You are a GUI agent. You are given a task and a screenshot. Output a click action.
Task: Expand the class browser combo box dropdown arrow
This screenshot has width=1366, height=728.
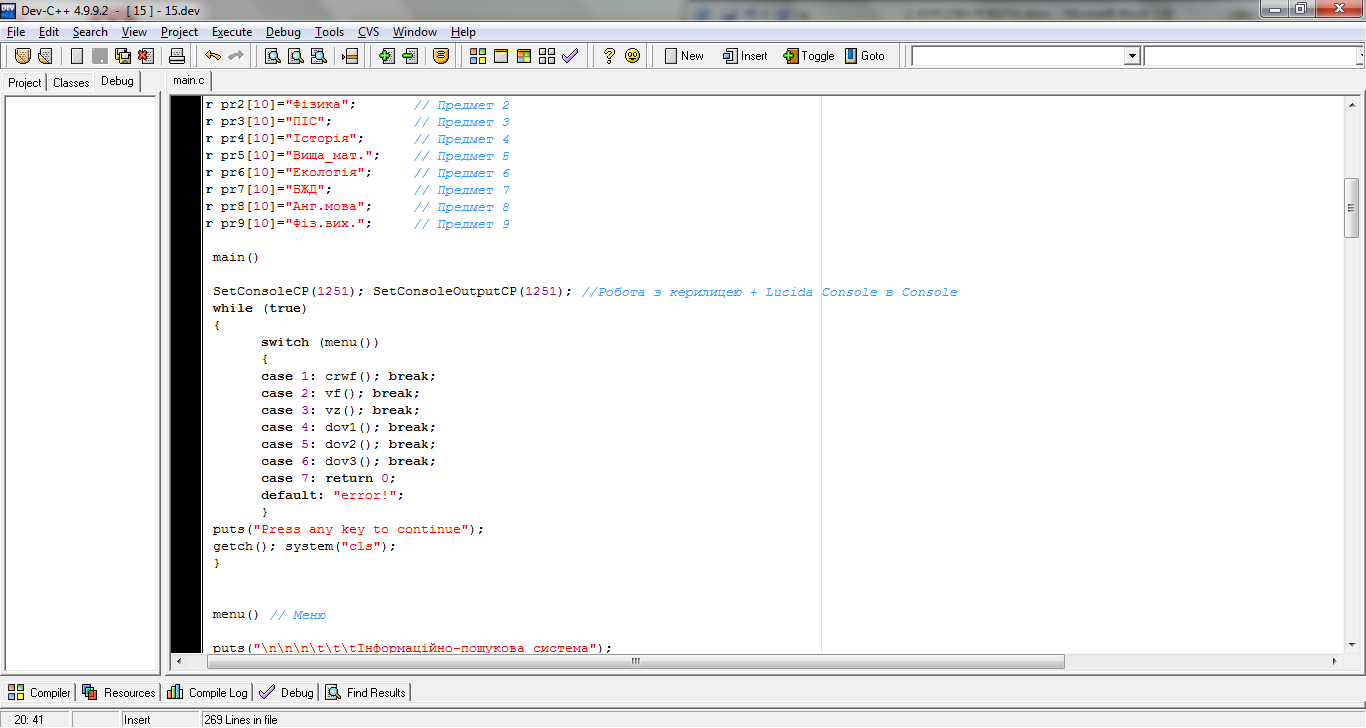(1132, 57)
